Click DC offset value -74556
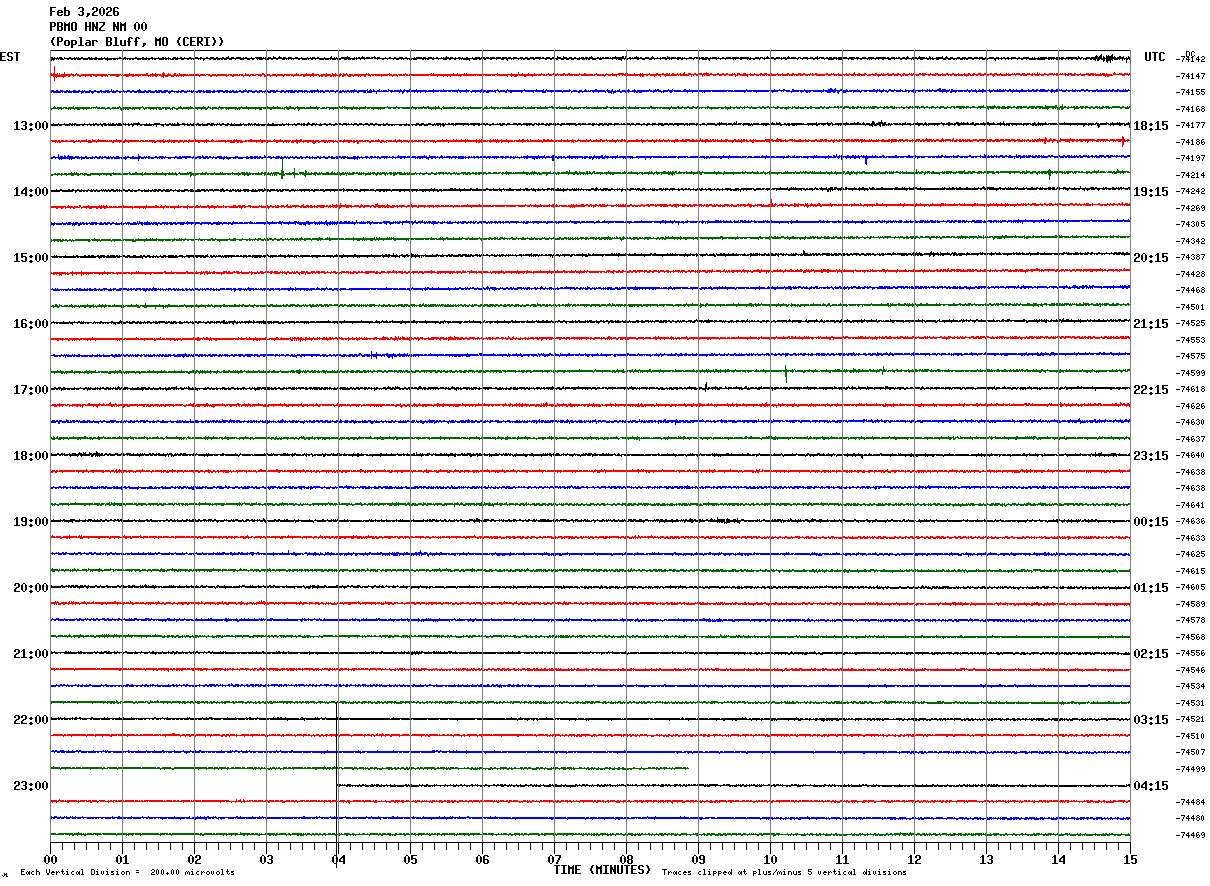The height and width of the screenshot is (886, 1210). [x=1191, y=654]
